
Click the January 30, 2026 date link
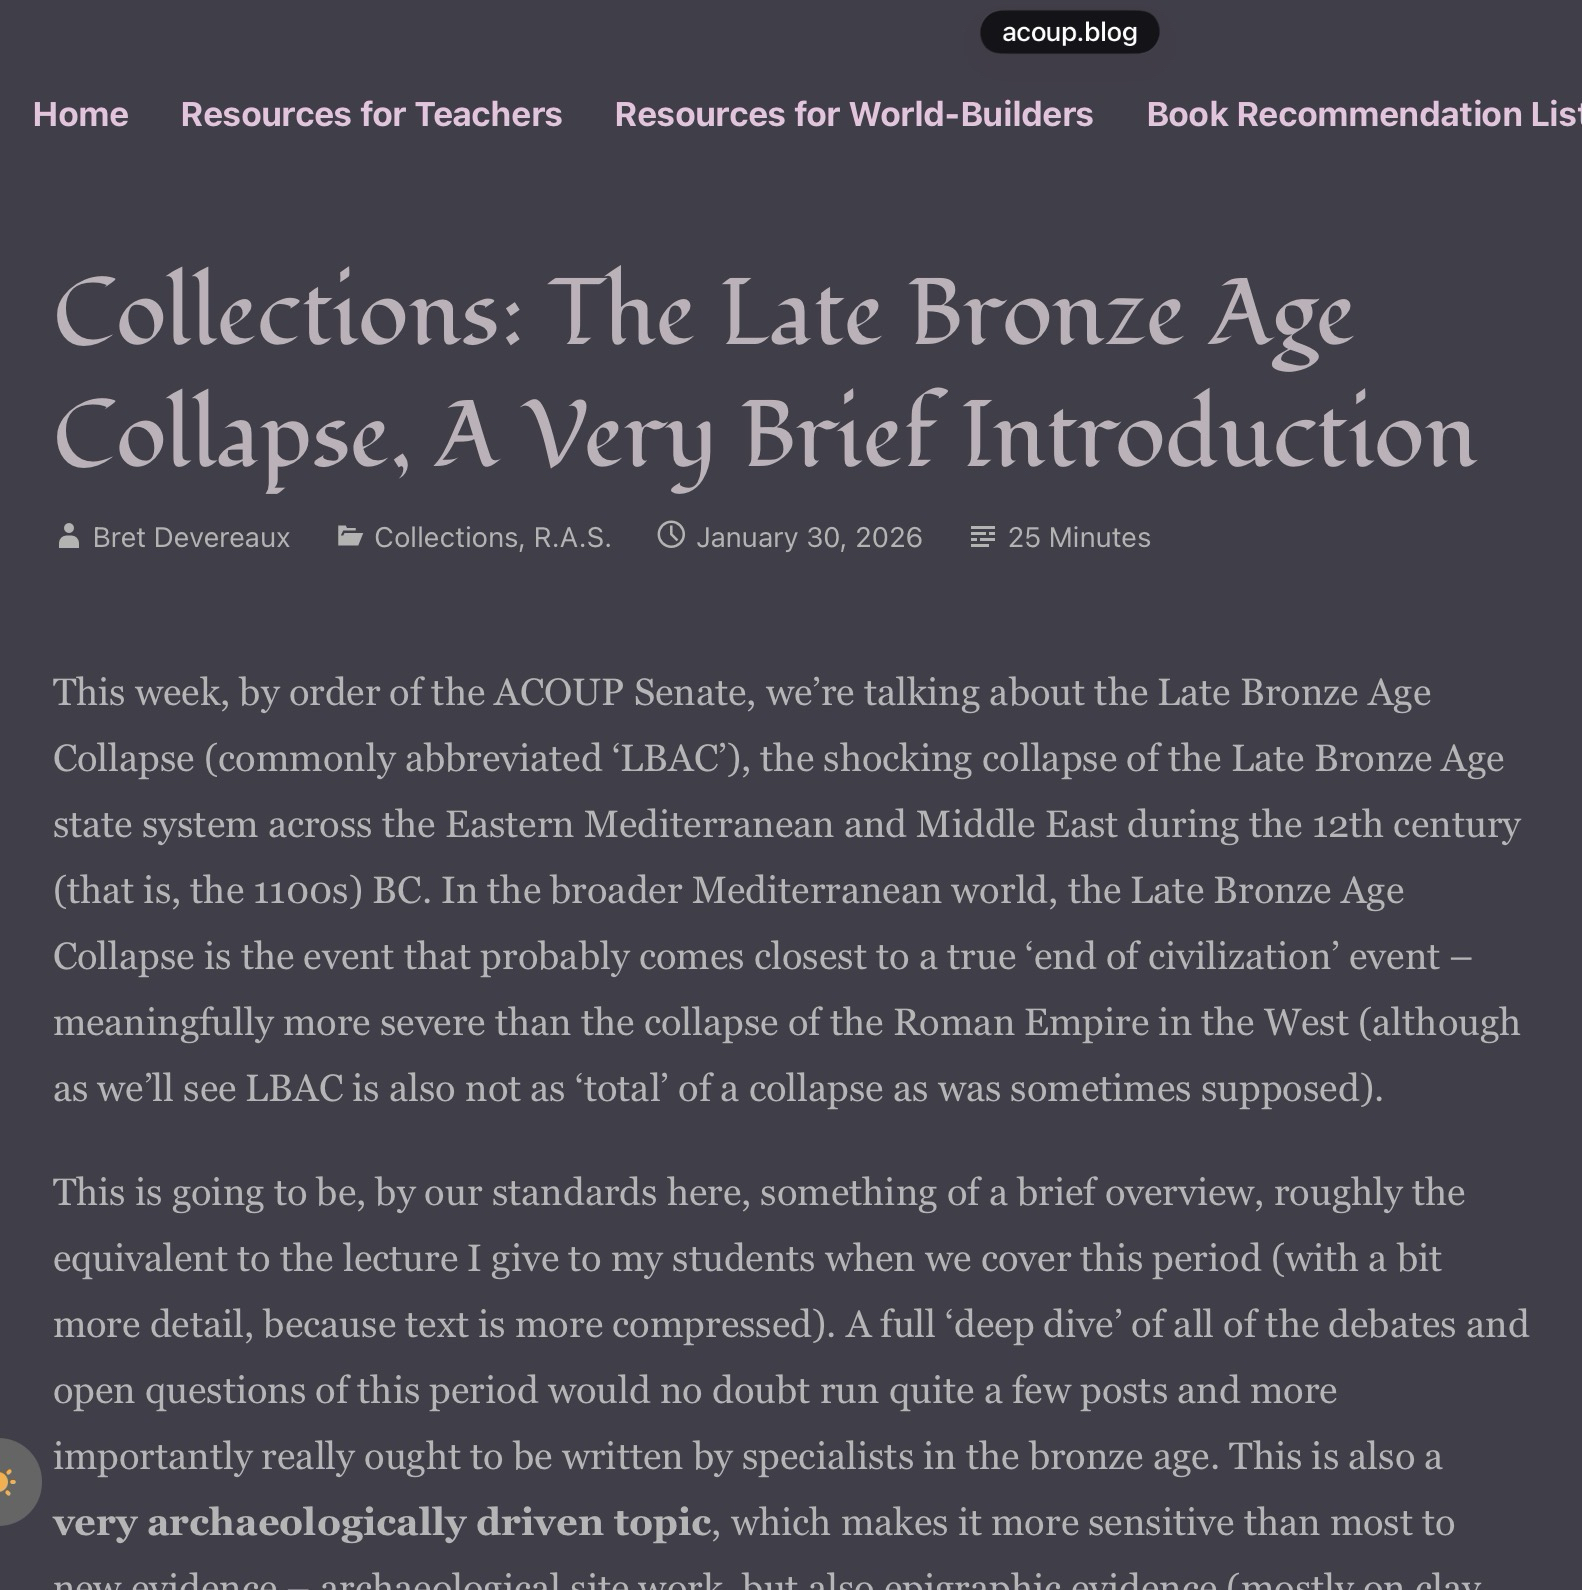pos(808,537)
